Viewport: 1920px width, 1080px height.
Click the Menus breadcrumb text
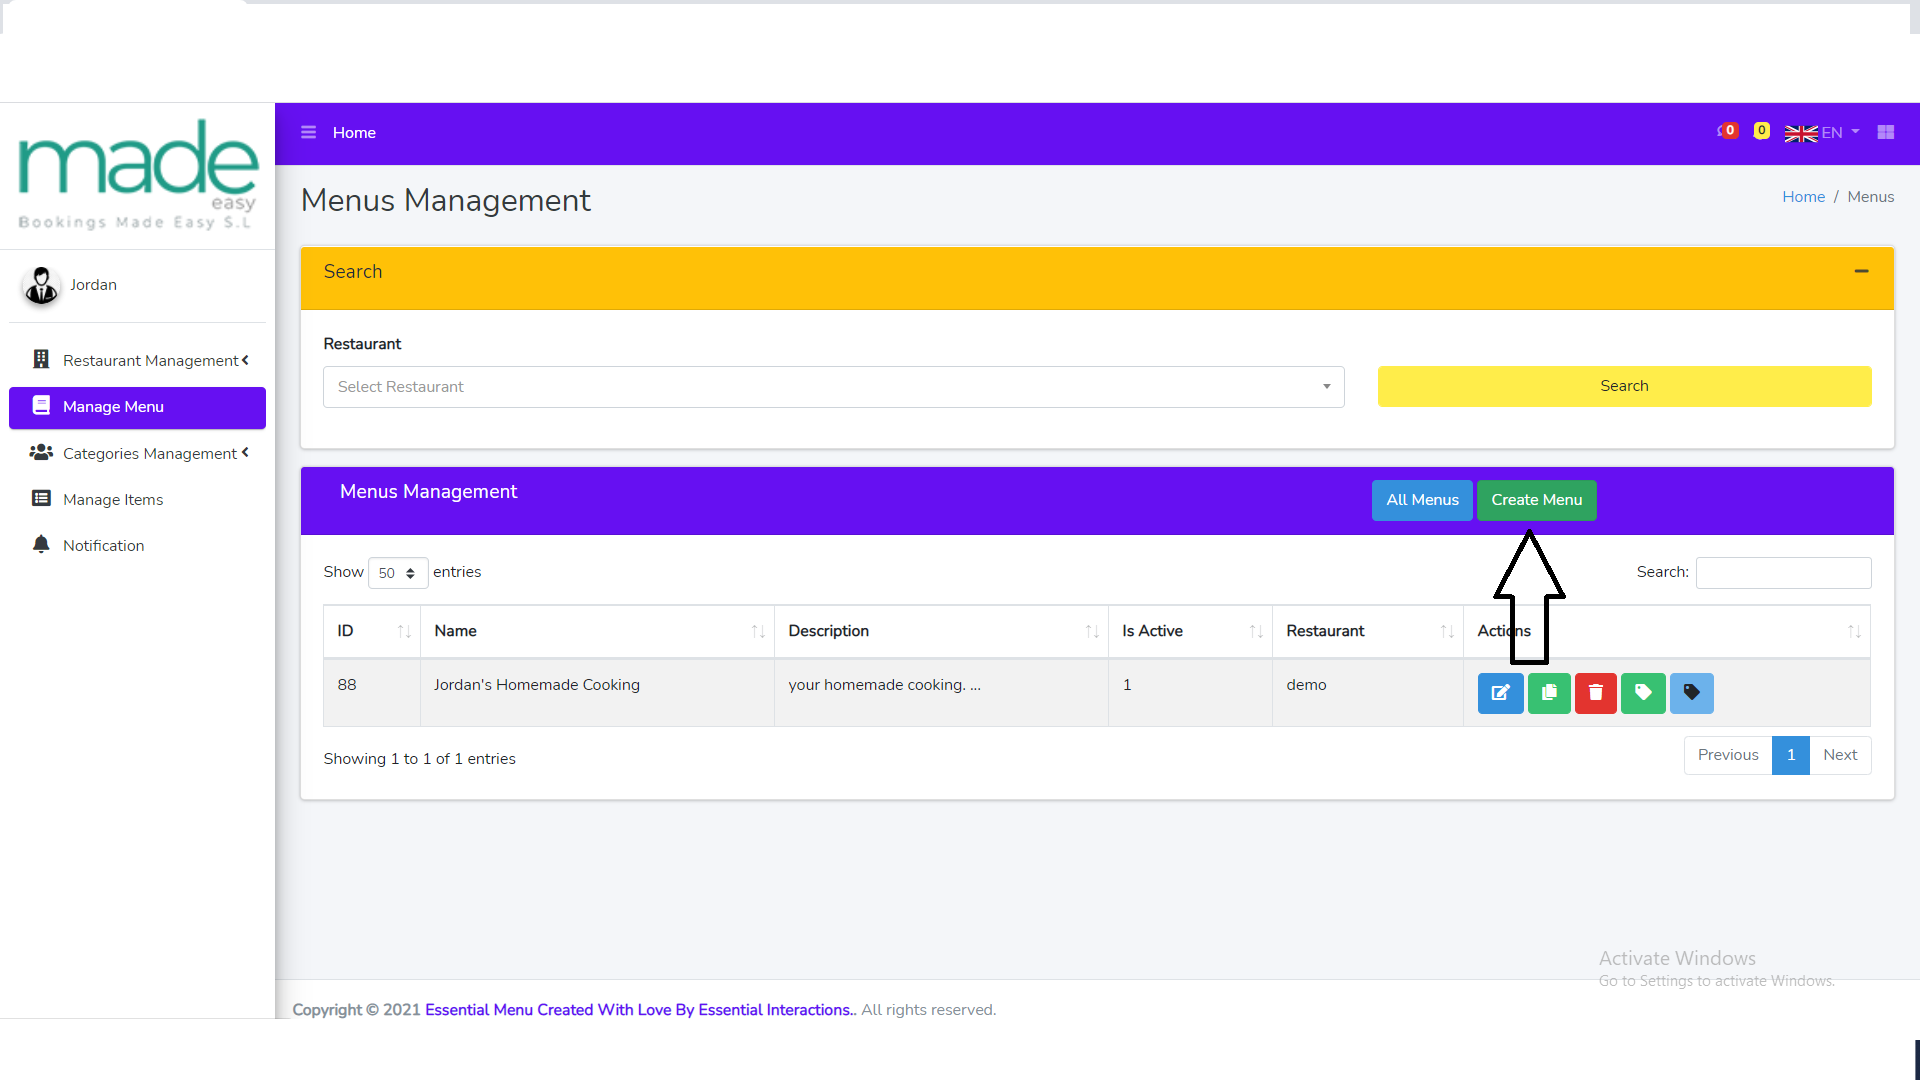(1870, 197)
